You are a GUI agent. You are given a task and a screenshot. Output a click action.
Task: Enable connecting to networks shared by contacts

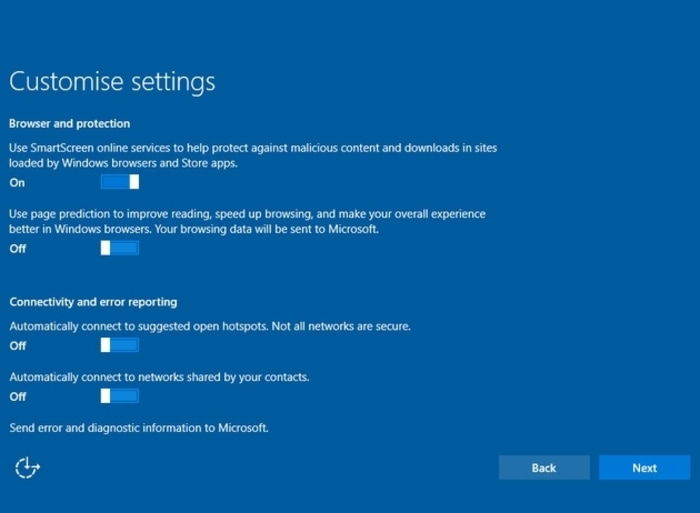click(120, 396)
